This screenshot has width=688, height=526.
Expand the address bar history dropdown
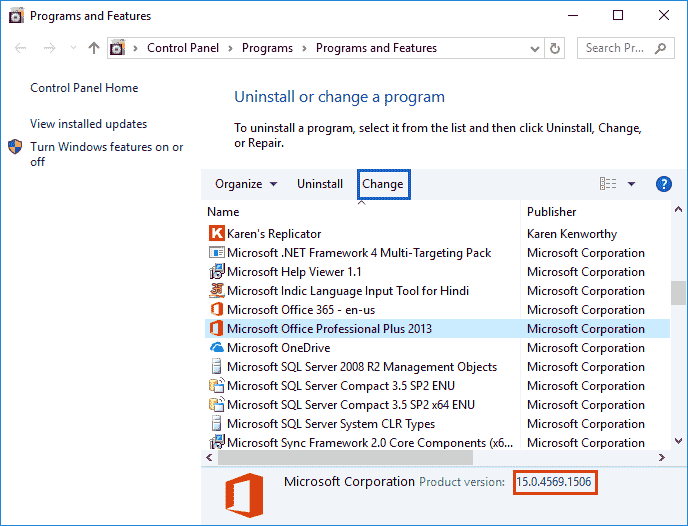pos(534,48)
